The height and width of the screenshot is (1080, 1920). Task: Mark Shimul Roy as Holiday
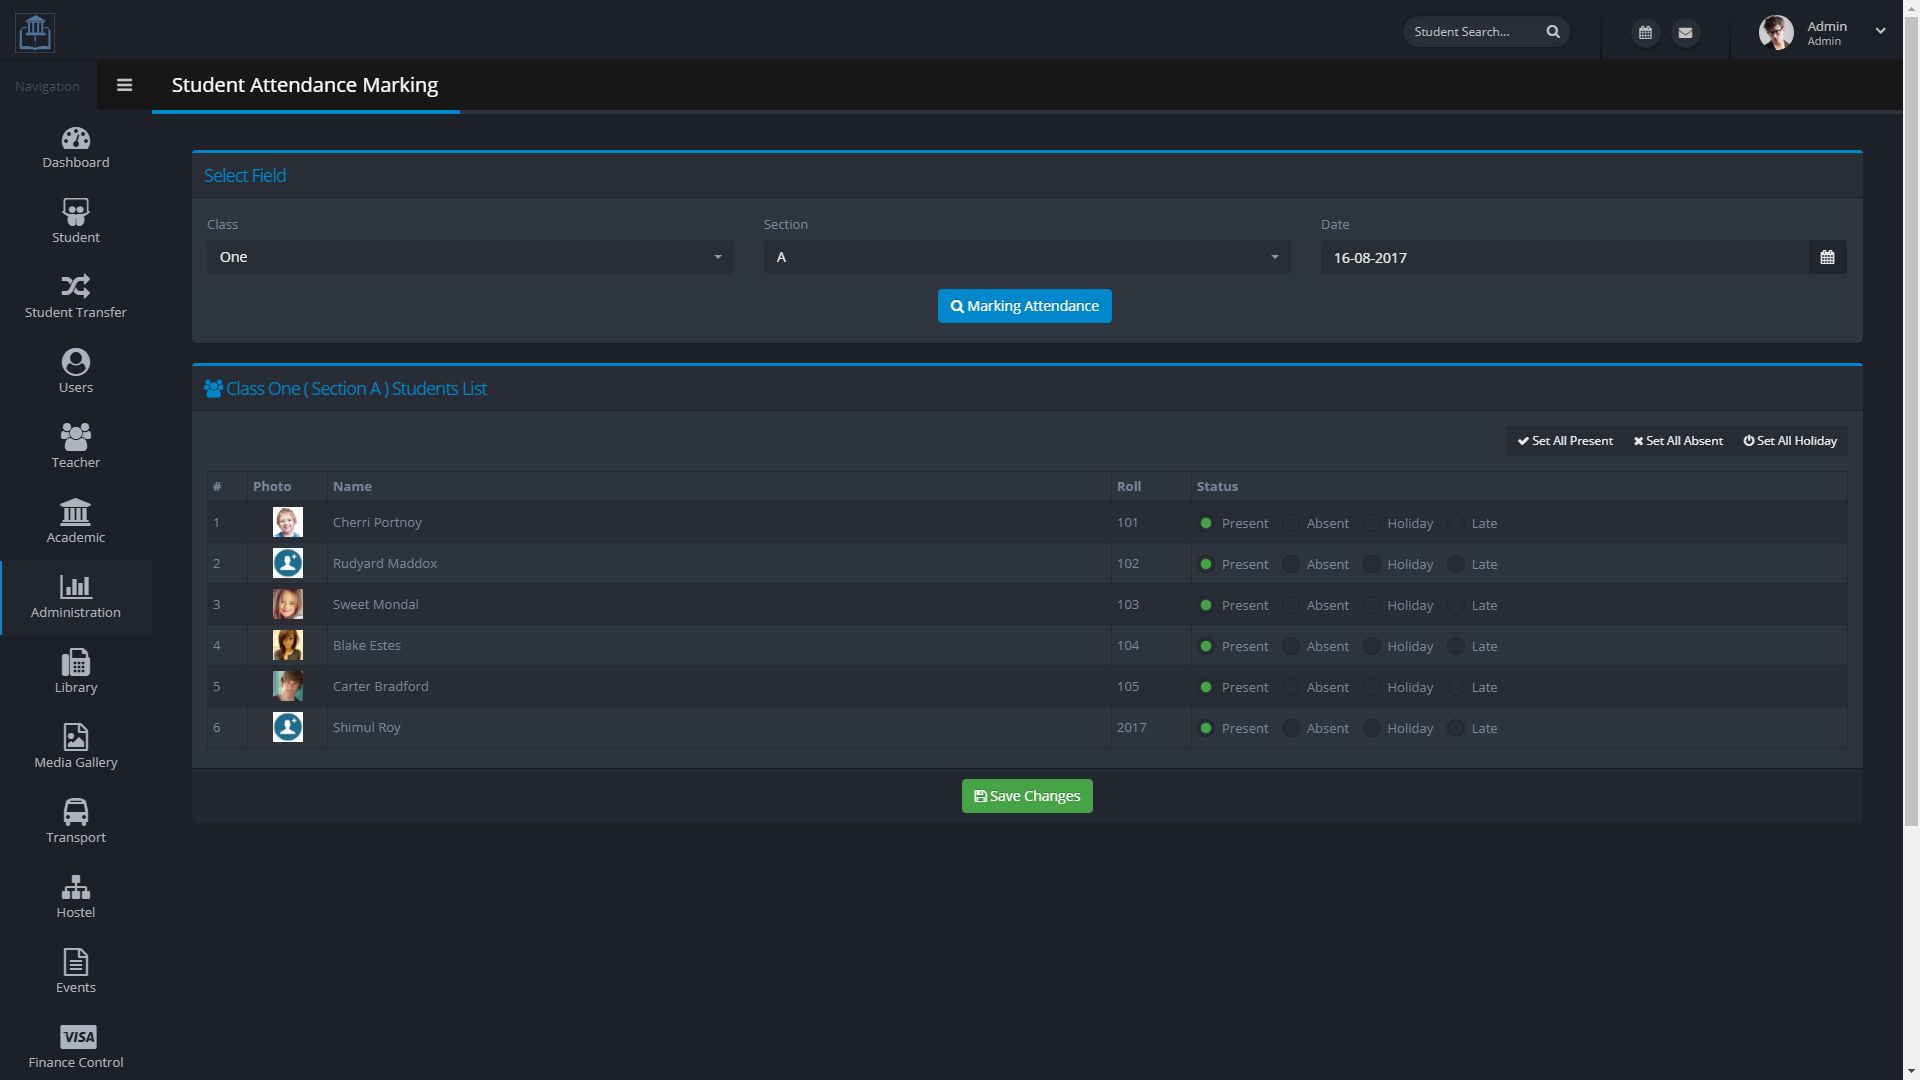[x=1372, y=728]
